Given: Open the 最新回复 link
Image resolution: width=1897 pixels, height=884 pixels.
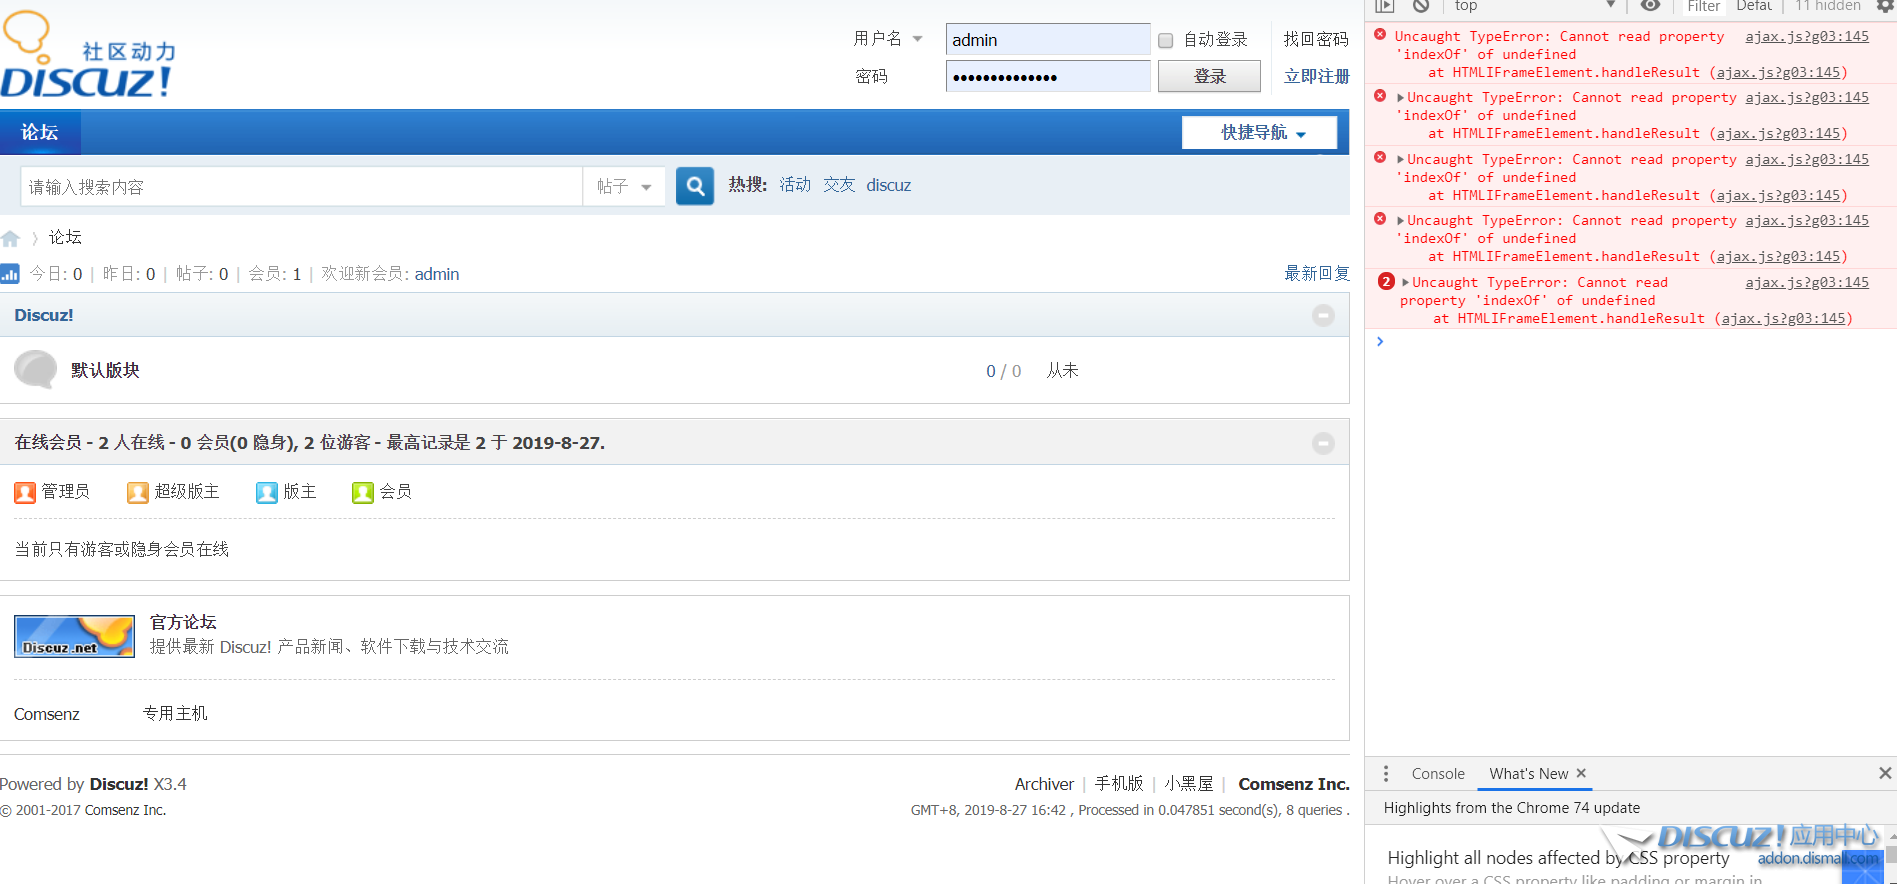Looking at the screenshot, I should click(1317, 274).
